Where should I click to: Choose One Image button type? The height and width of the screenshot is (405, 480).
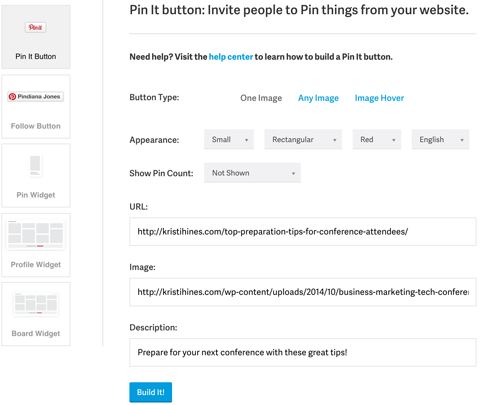tap(261, 98)
